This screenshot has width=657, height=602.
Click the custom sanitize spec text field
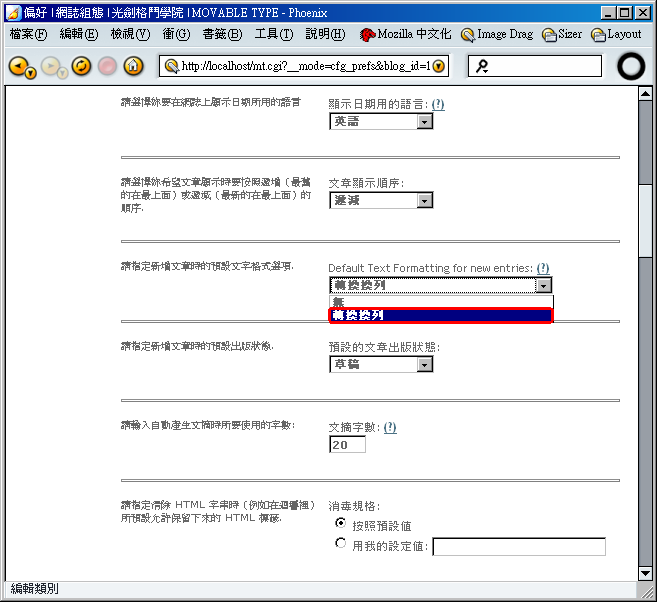(519, 547)
